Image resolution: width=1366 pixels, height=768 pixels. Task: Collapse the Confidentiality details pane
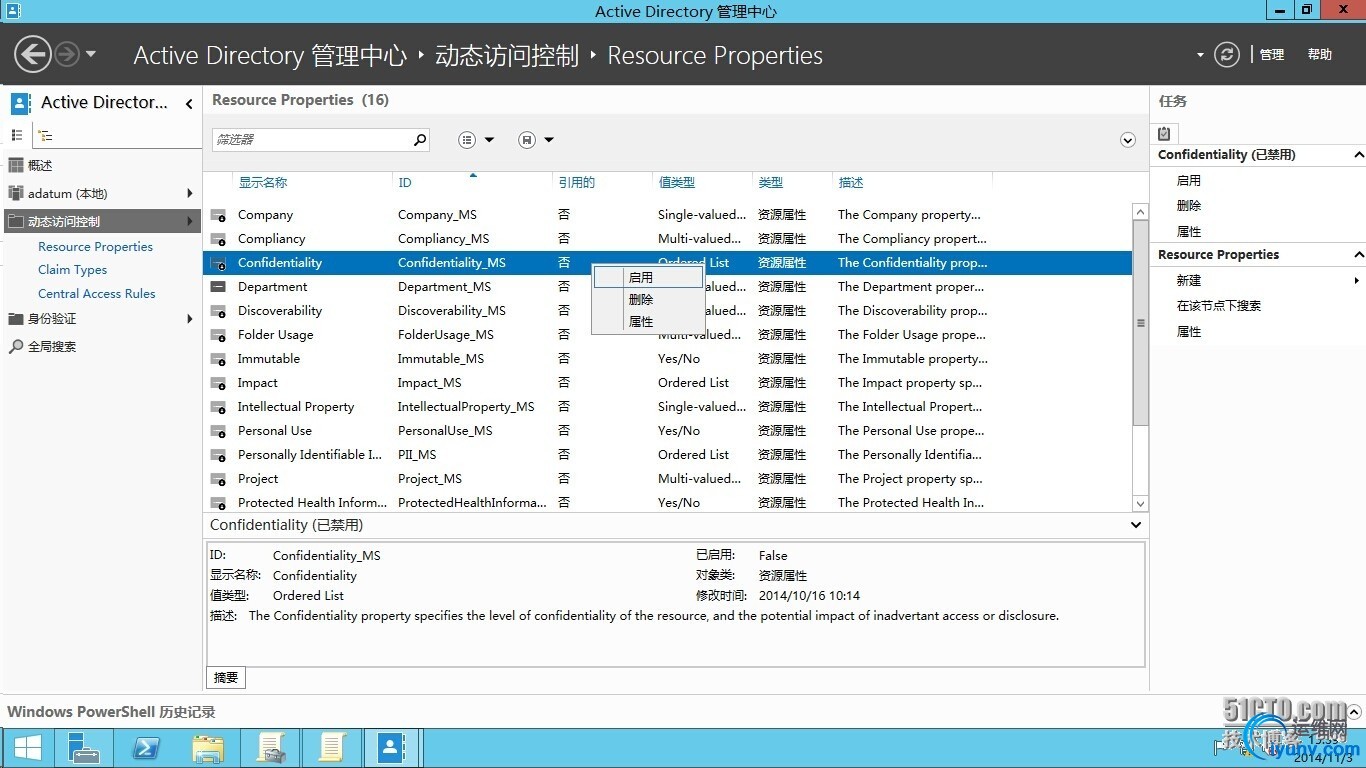point(1136,525)
